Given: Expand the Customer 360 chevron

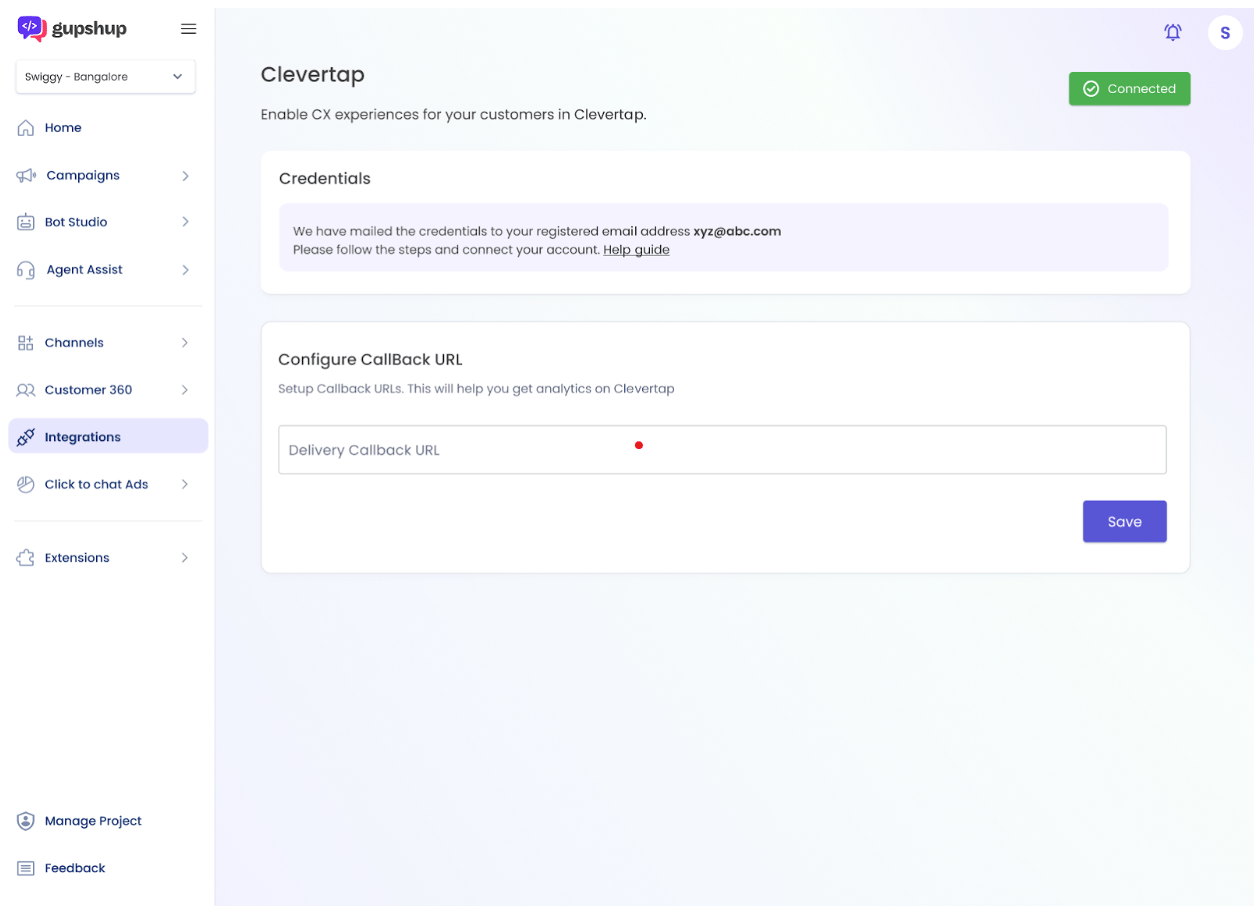Looking at the screenshot, I should pyautogui.click(x=185, y=390).
